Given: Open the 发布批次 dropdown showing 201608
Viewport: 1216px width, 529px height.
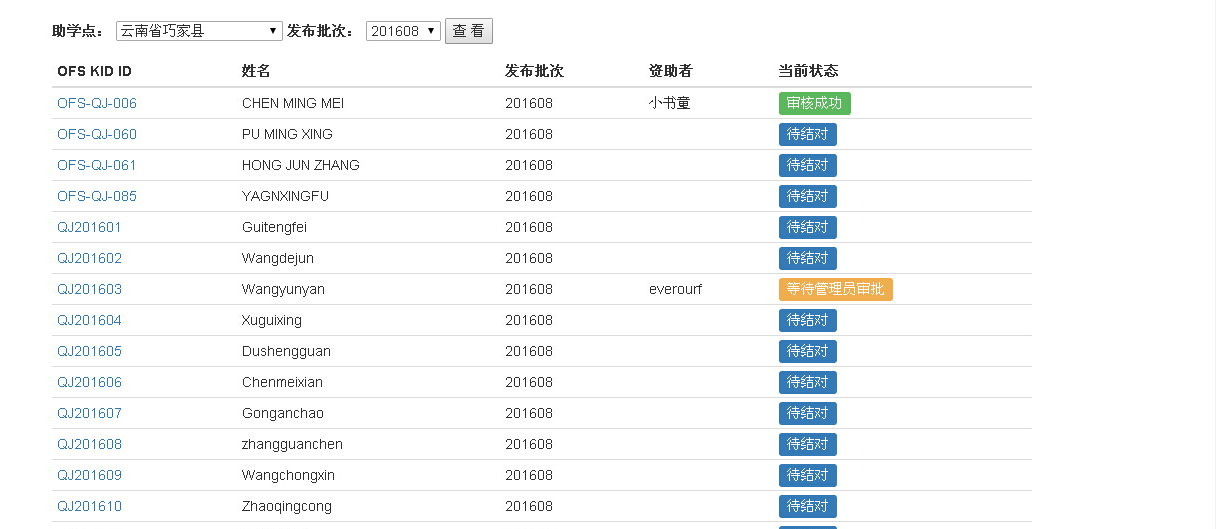Looking at the screenshot, I should point(403,31).
